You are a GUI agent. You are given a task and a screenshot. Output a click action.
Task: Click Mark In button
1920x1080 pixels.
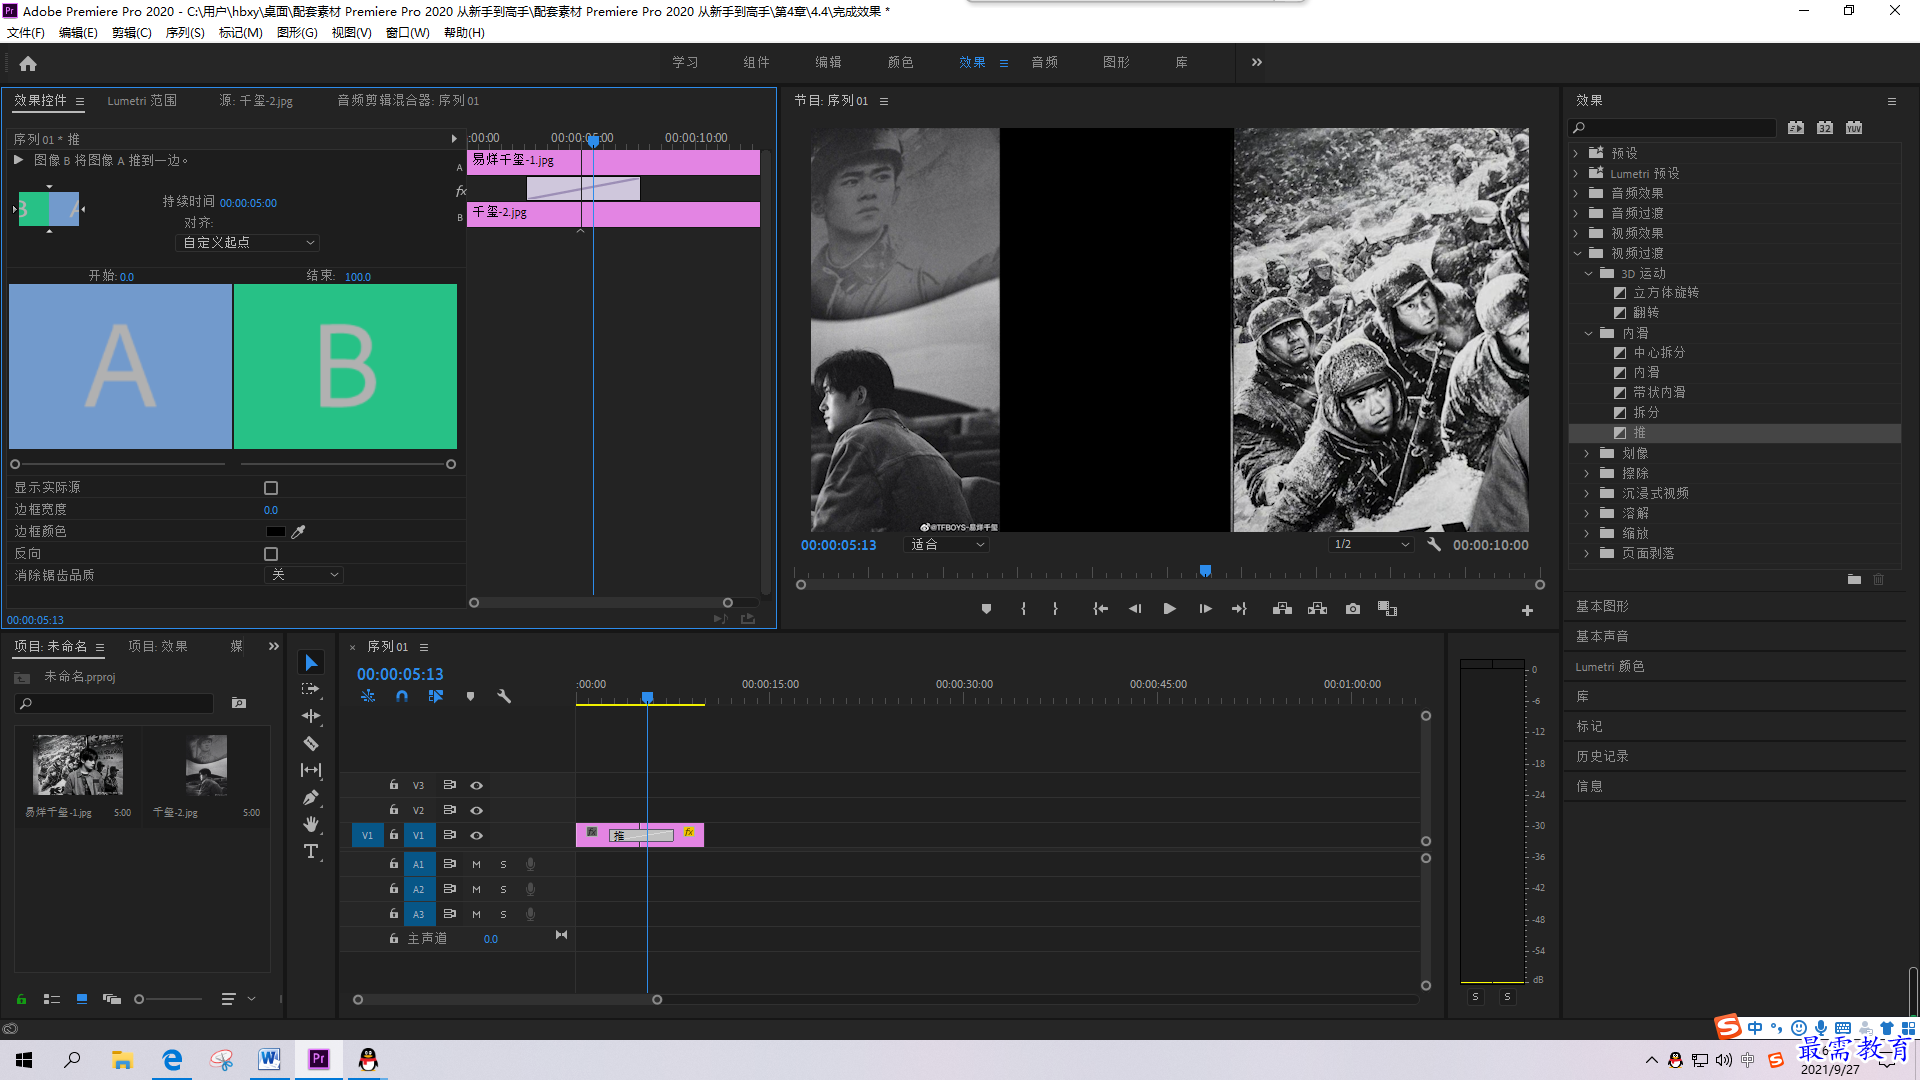click(x=1023, y=609)
